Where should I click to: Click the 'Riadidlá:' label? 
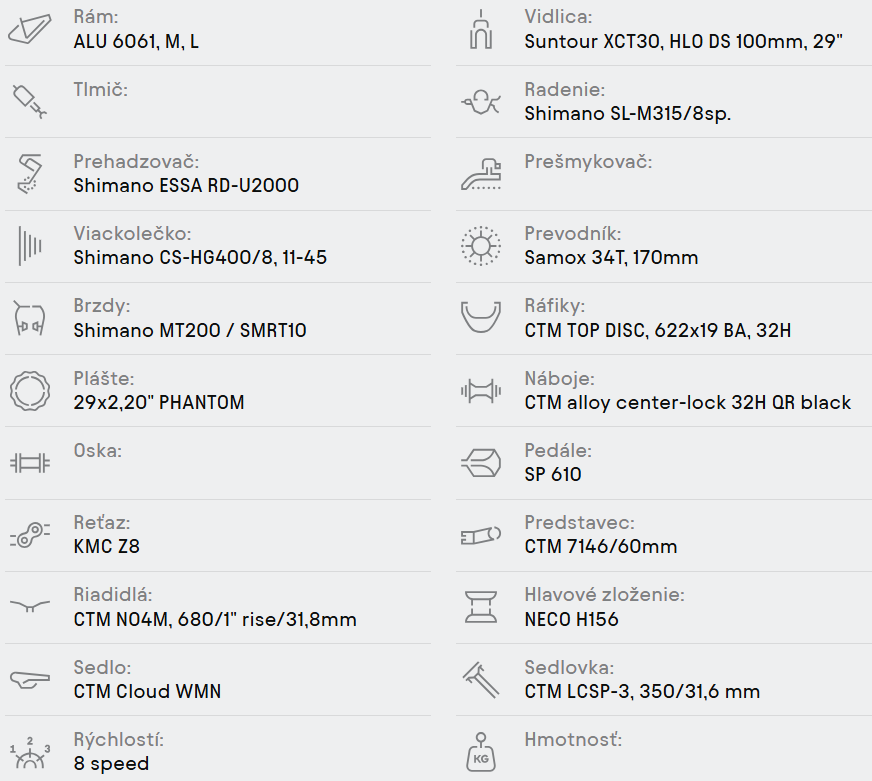click(x=112, y=595)
